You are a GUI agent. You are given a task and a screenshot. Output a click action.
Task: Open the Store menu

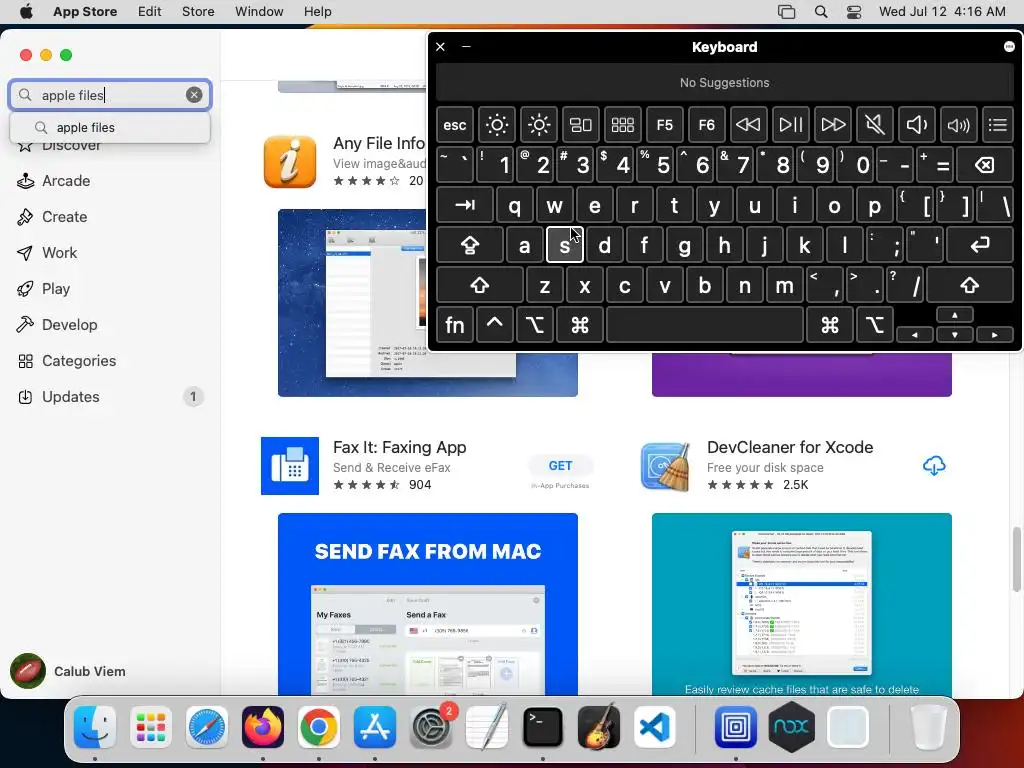[198, 11]
